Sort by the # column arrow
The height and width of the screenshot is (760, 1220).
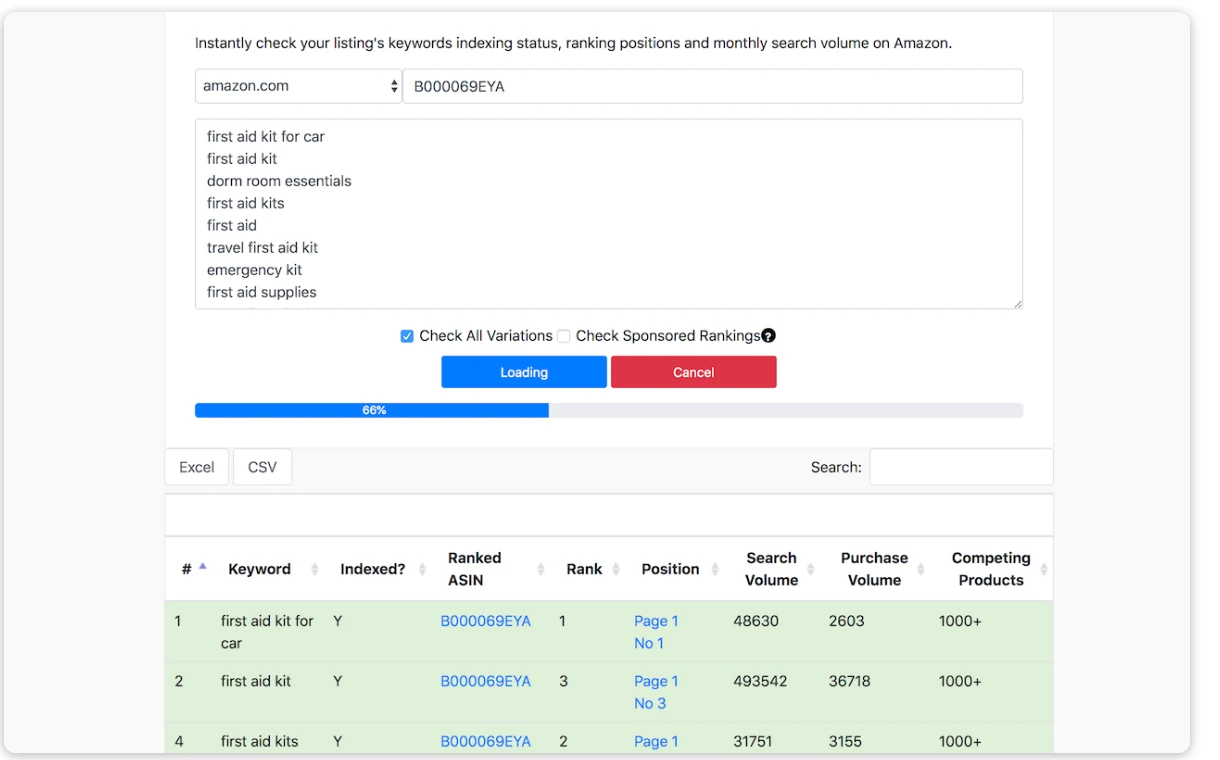[202, 566]
